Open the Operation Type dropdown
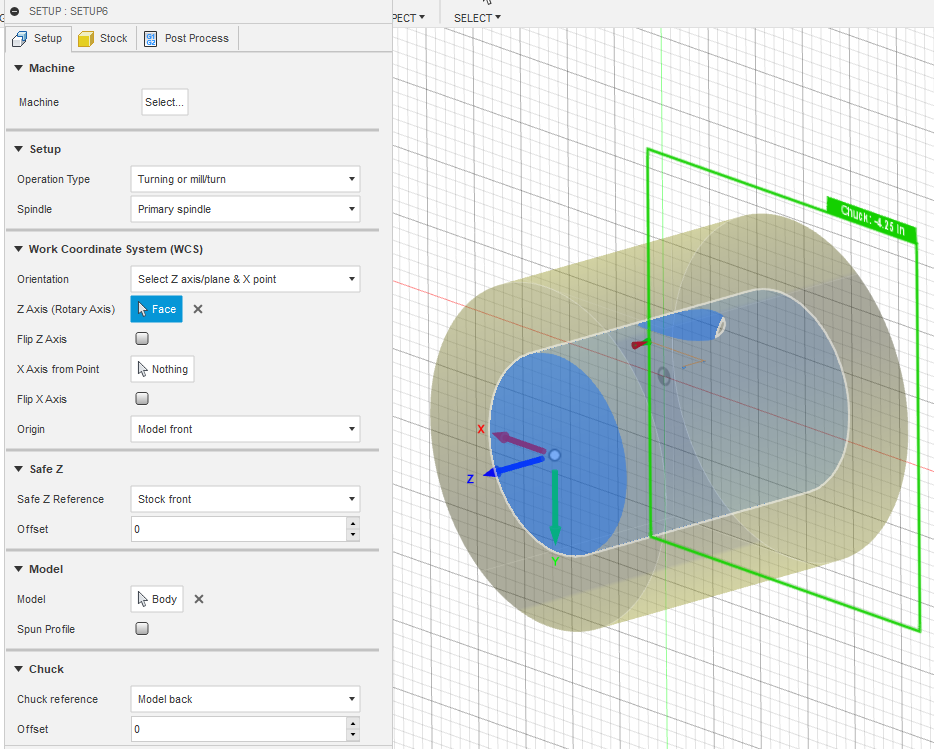This screenshot has height=749, width=934. (x=245, y=179)
